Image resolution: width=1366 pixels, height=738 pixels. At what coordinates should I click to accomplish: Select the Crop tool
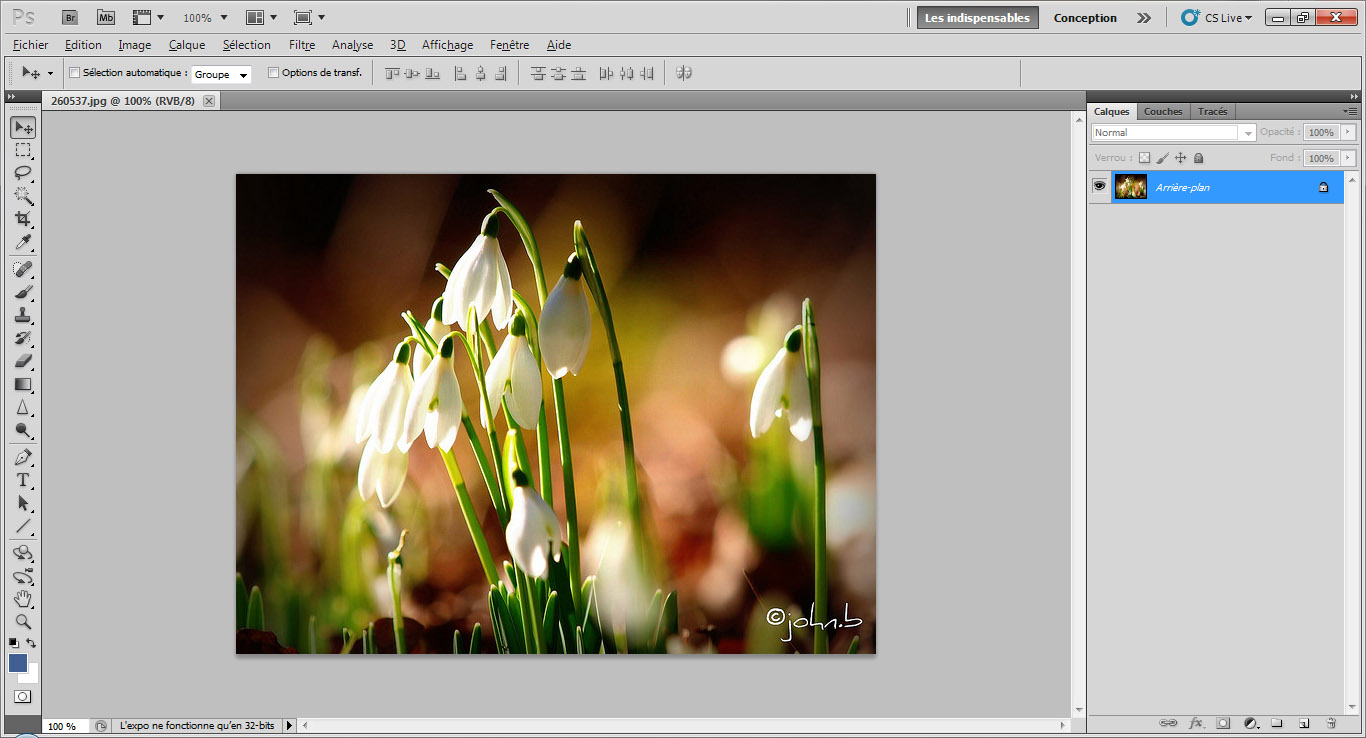[x=22, y=219]
